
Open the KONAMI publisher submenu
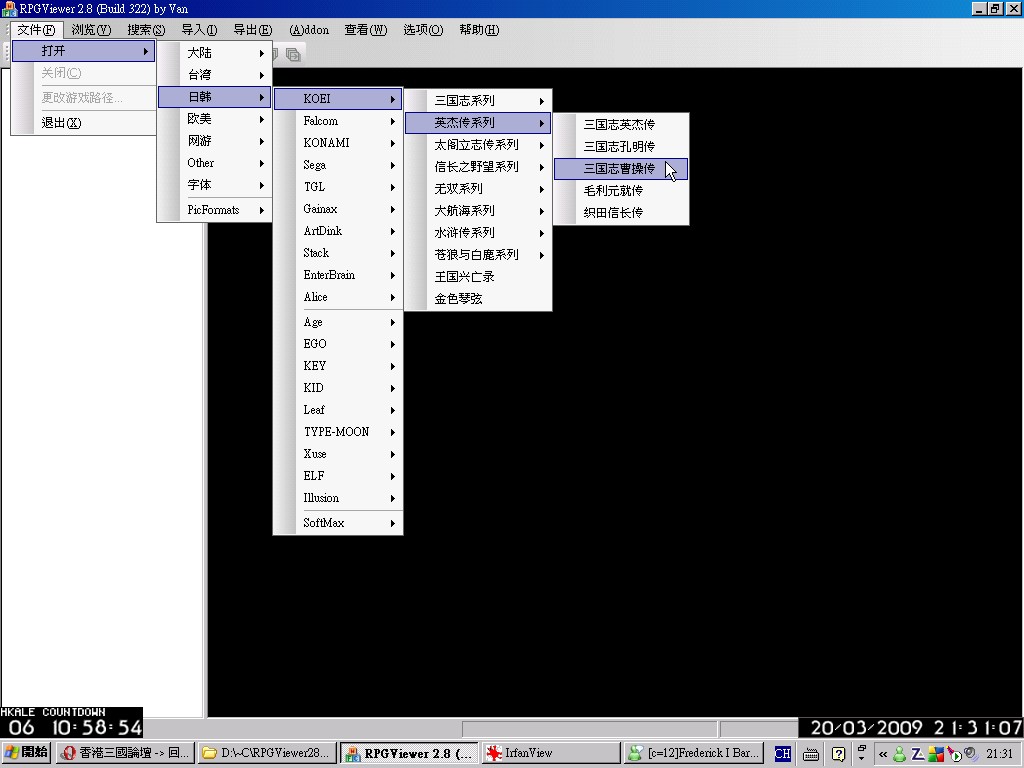[338, 143]
